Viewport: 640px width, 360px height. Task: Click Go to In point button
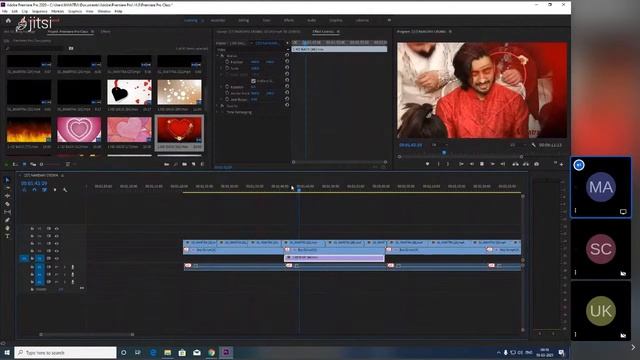coord(461,164)
